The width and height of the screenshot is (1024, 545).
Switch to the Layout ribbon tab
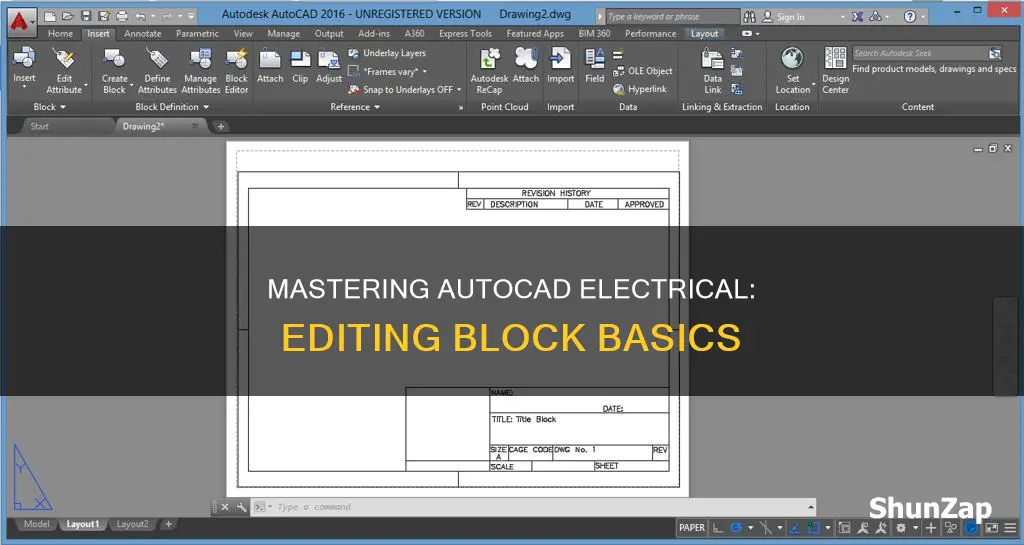tap(705, 33)
